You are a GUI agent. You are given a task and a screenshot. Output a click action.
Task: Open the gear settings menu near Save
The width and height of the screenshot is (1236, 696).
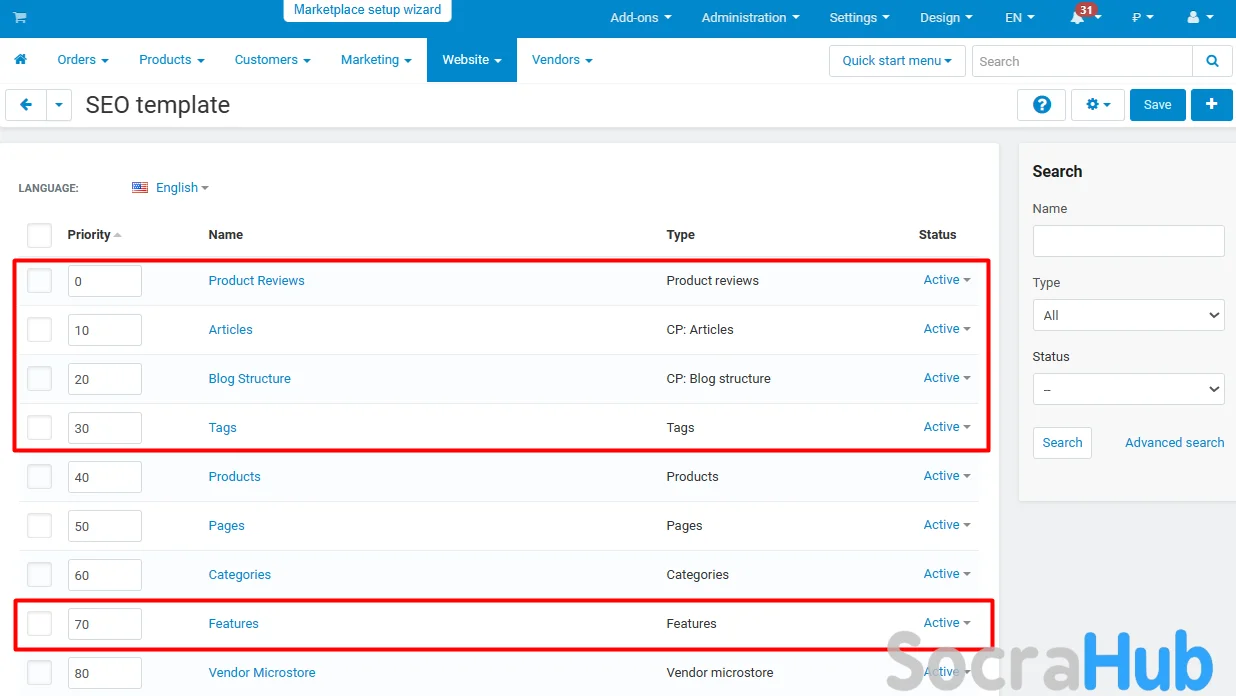(1097, 105)
